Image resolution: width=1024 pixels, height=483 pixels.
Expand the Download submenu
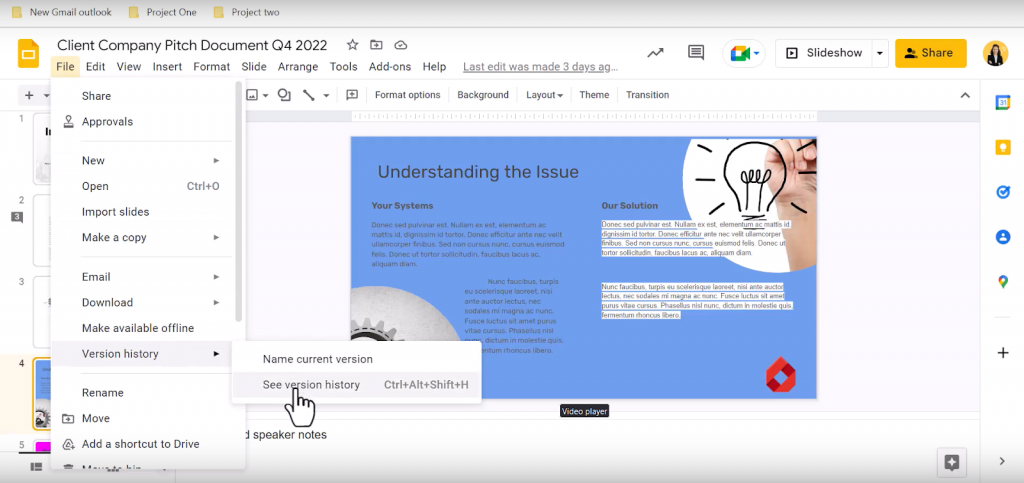point(150,302)
